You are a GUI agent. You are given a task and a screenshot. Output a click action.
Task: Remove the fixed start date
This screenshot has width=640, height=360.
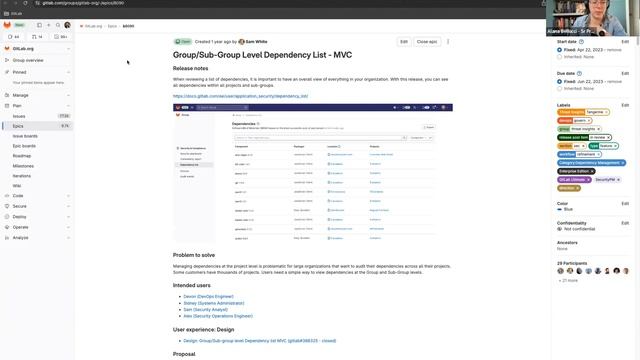(x=614, y=50)
